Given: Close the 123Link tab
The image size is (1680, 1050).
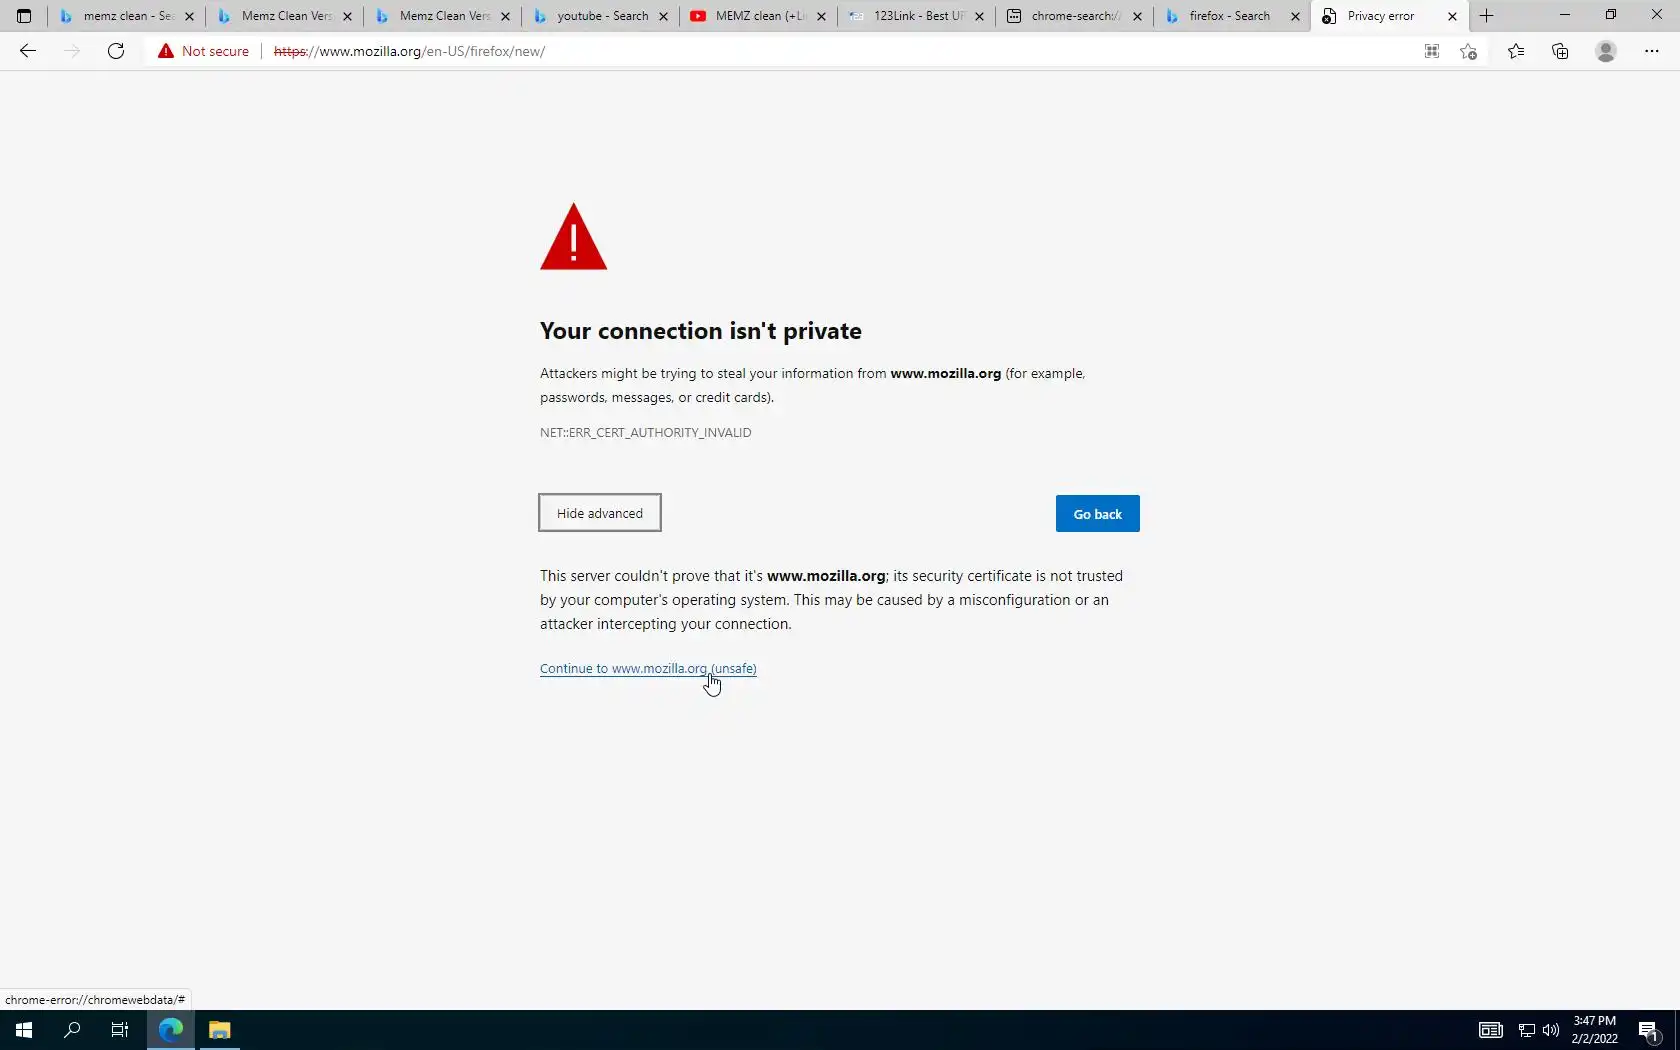Looking at the screenshot, I should 979,16.
